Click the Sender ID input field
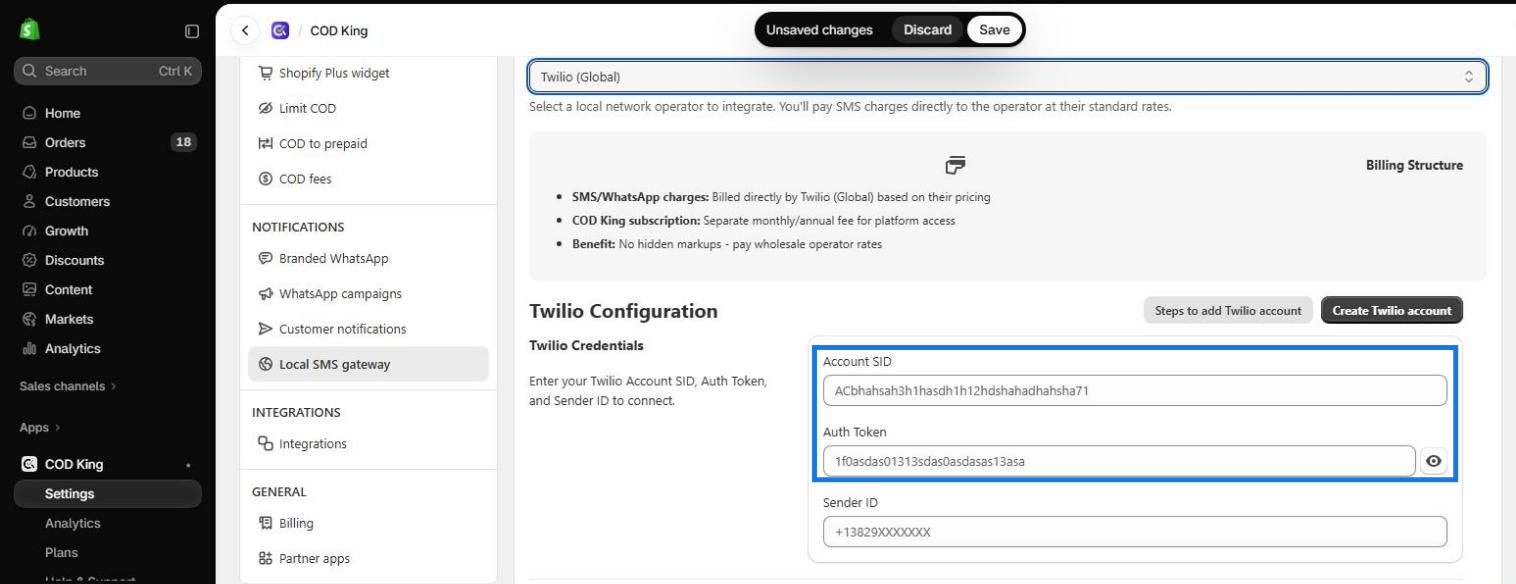 pos(1135,532)
